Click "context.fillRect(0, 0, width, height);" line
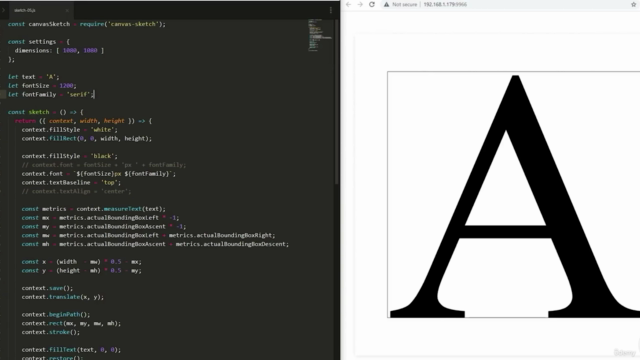This screenshot has height=360, width=640. pos(87,138)
